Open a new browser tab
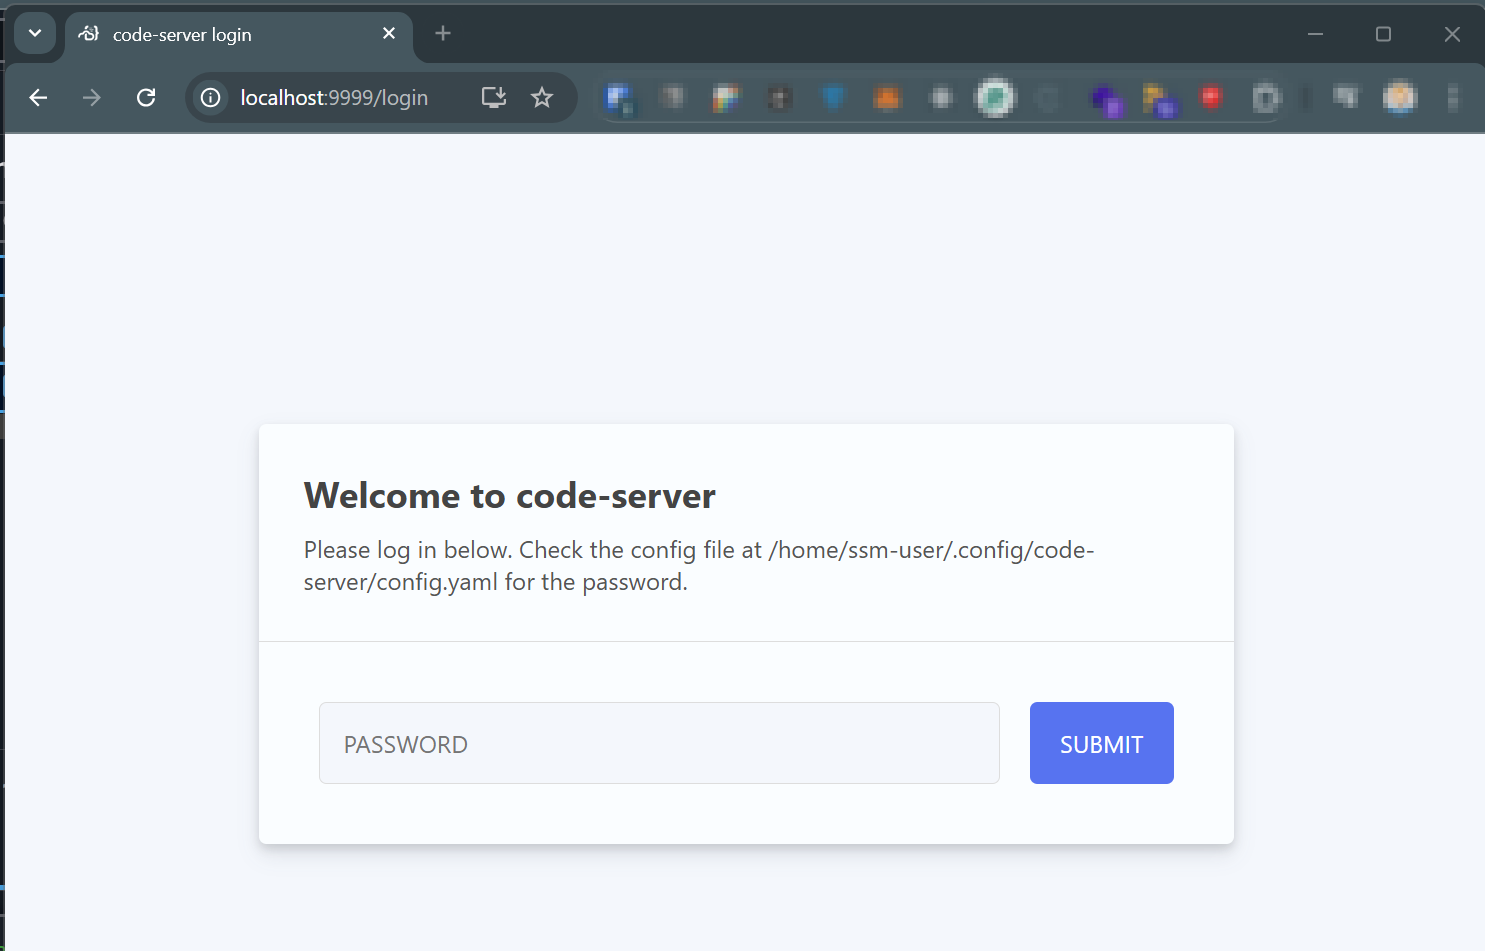 click(x=442, y=32)
